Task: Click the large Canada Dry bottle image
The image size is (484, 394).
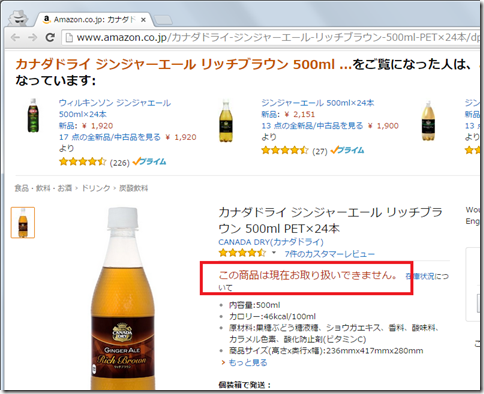Action: 123,298
